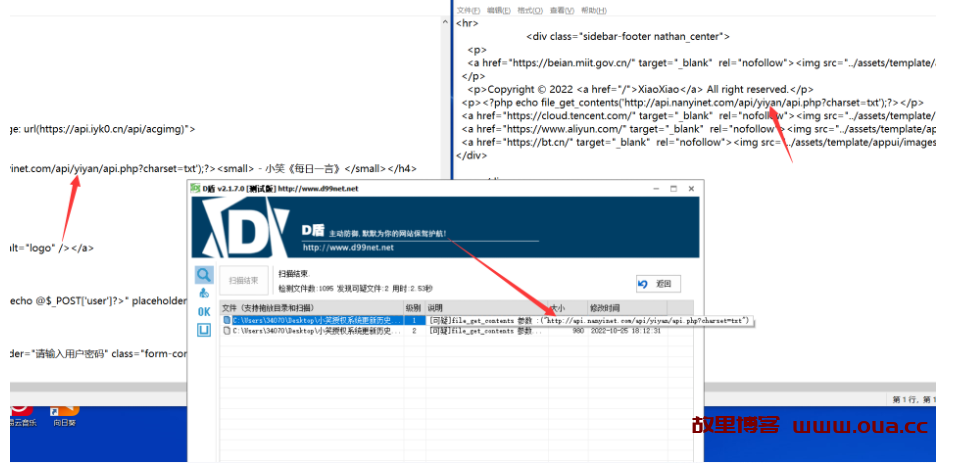The image size is (958, 463).
Task: Click the 文件 column header in results table
Action: pyautogui.click(x=312, y=307)
